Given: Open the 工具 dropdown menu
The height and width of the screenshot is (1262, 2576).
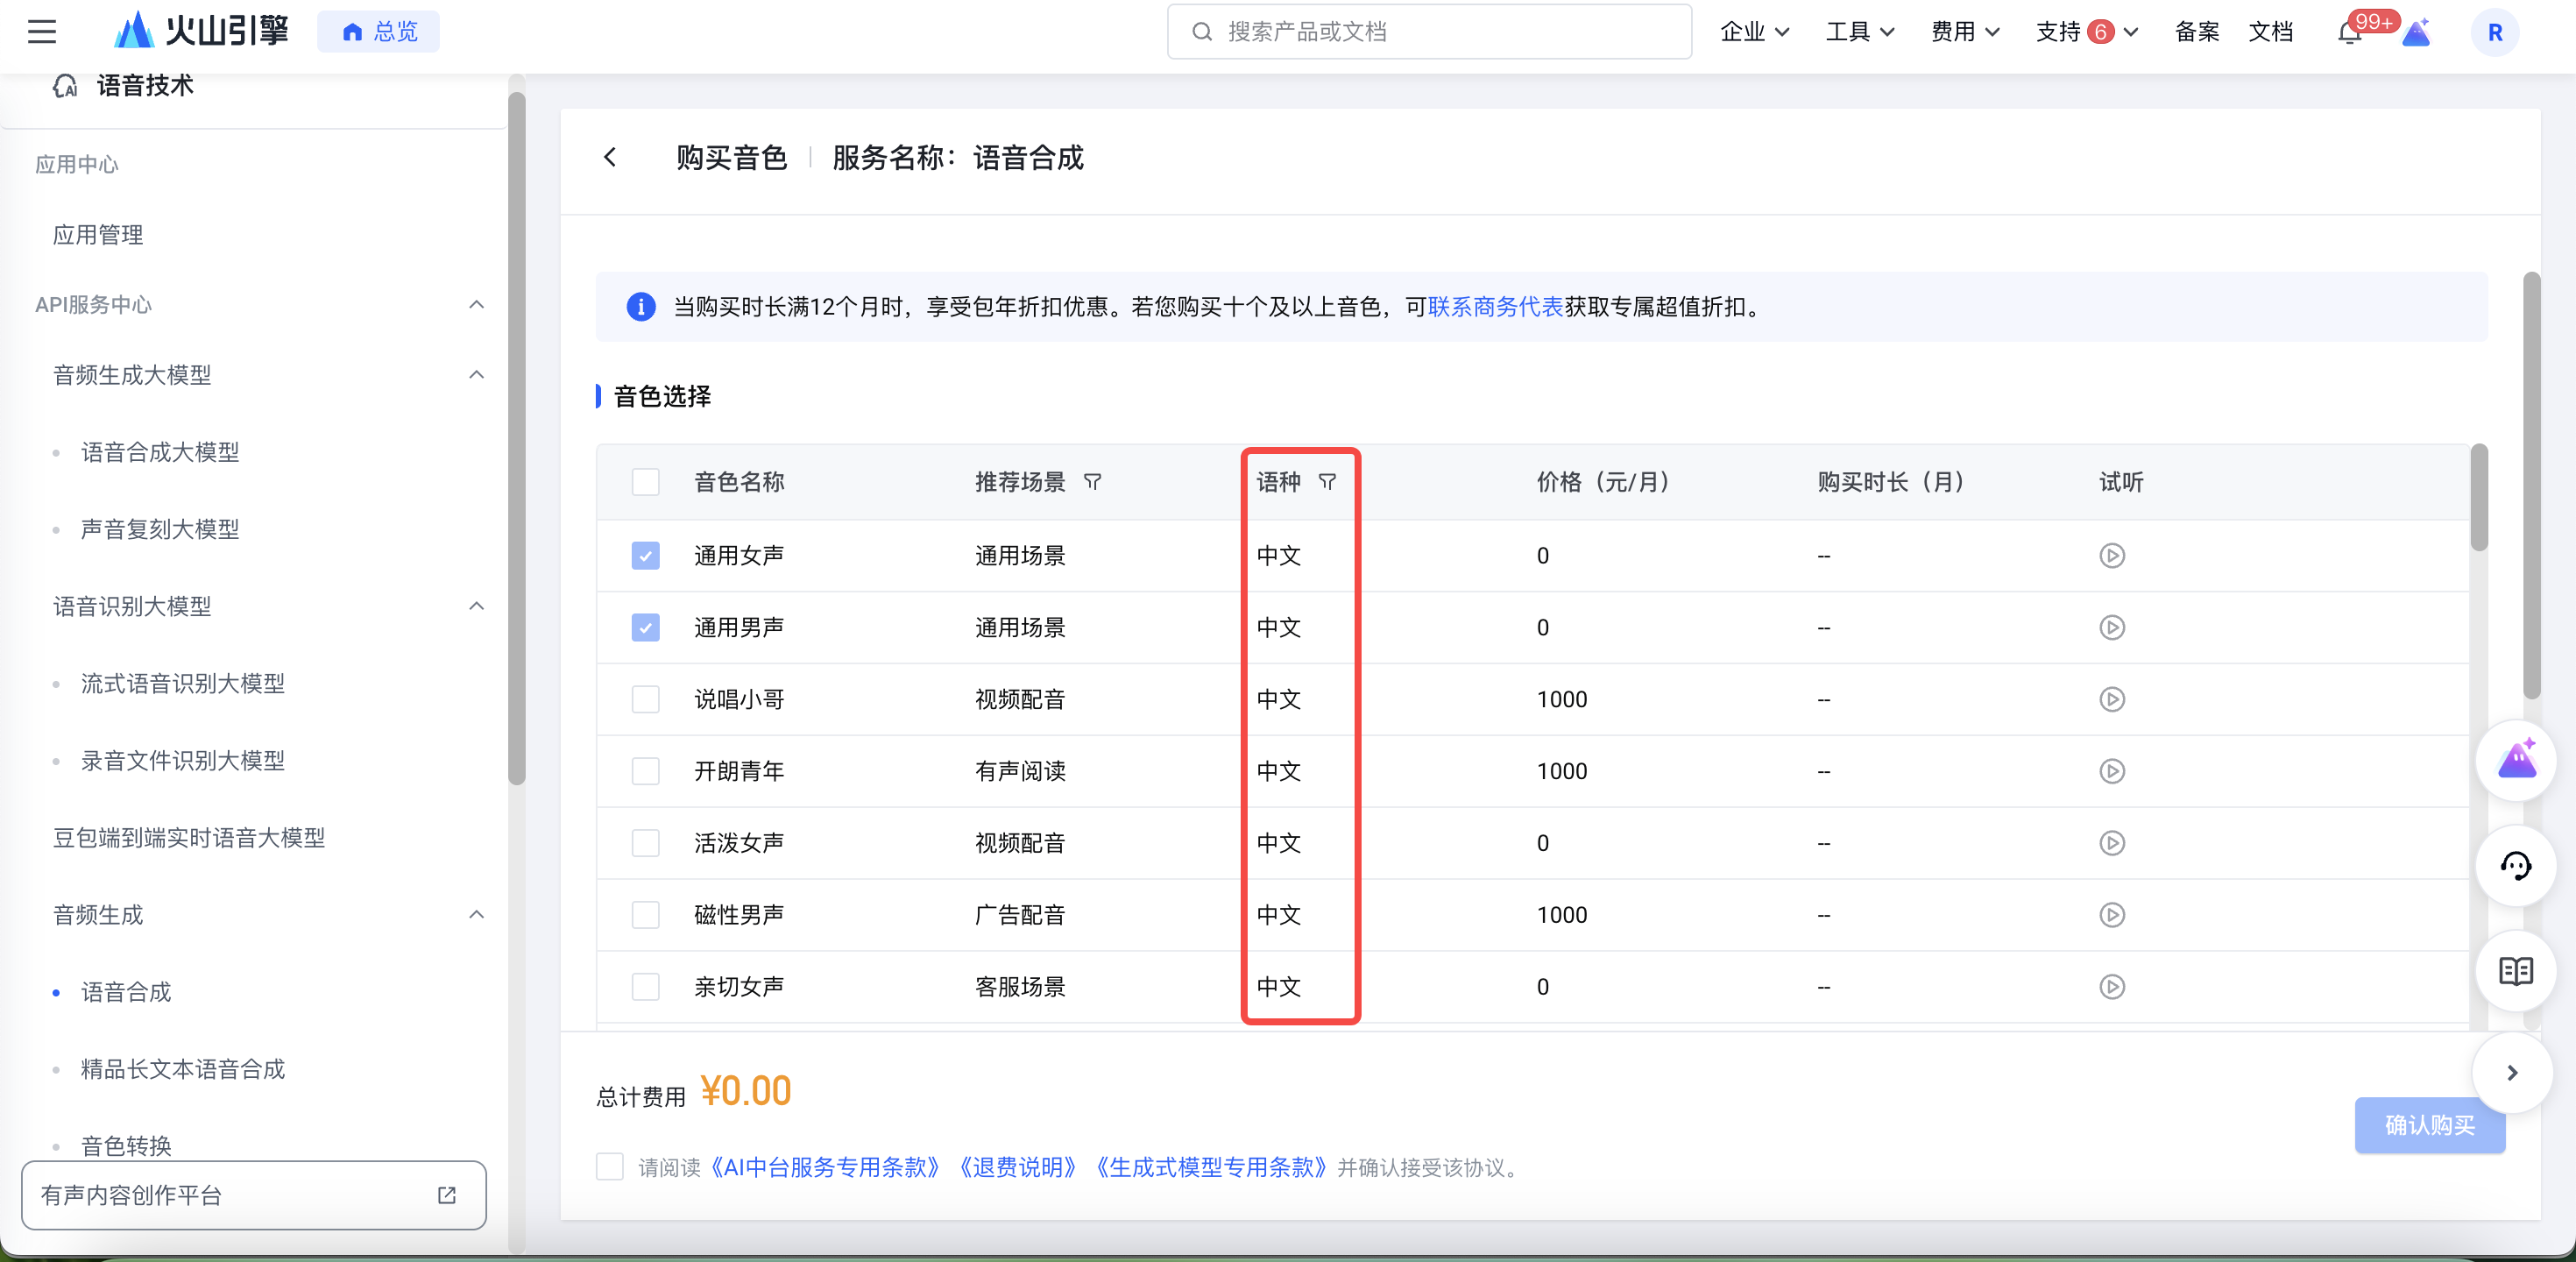Looking at the screenshot, I should click(x=1860, y=32).
